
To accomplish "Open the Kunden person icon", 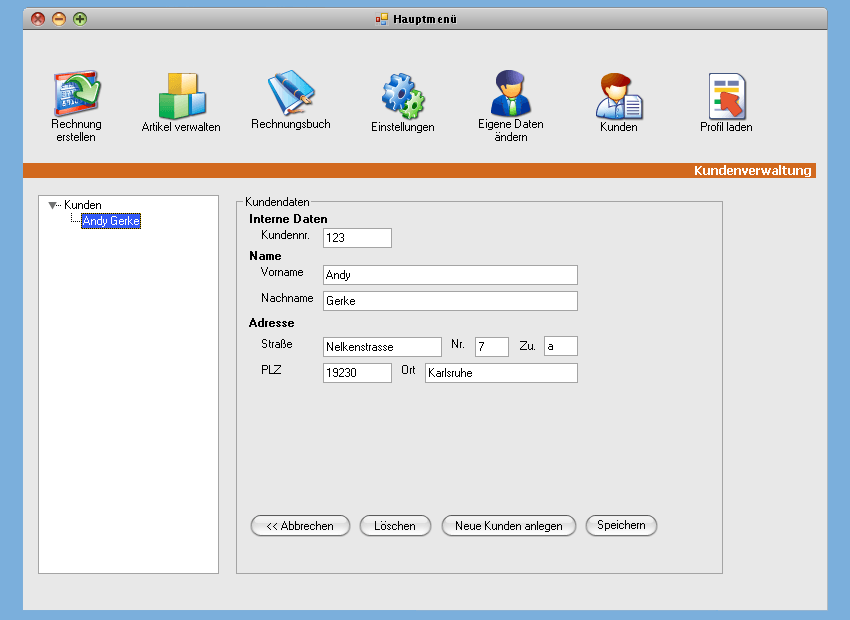I will point(619,96).
